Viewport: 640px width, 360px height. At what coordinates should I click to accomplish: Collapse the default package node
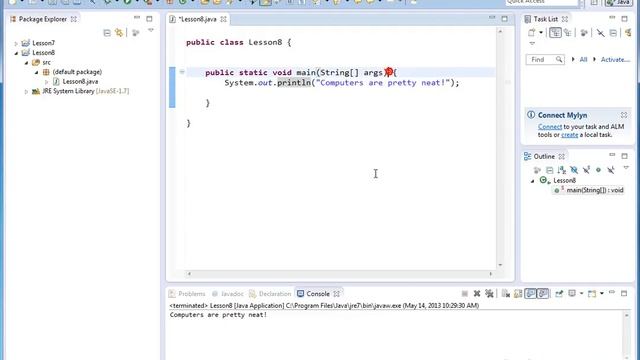coord(36,72)
